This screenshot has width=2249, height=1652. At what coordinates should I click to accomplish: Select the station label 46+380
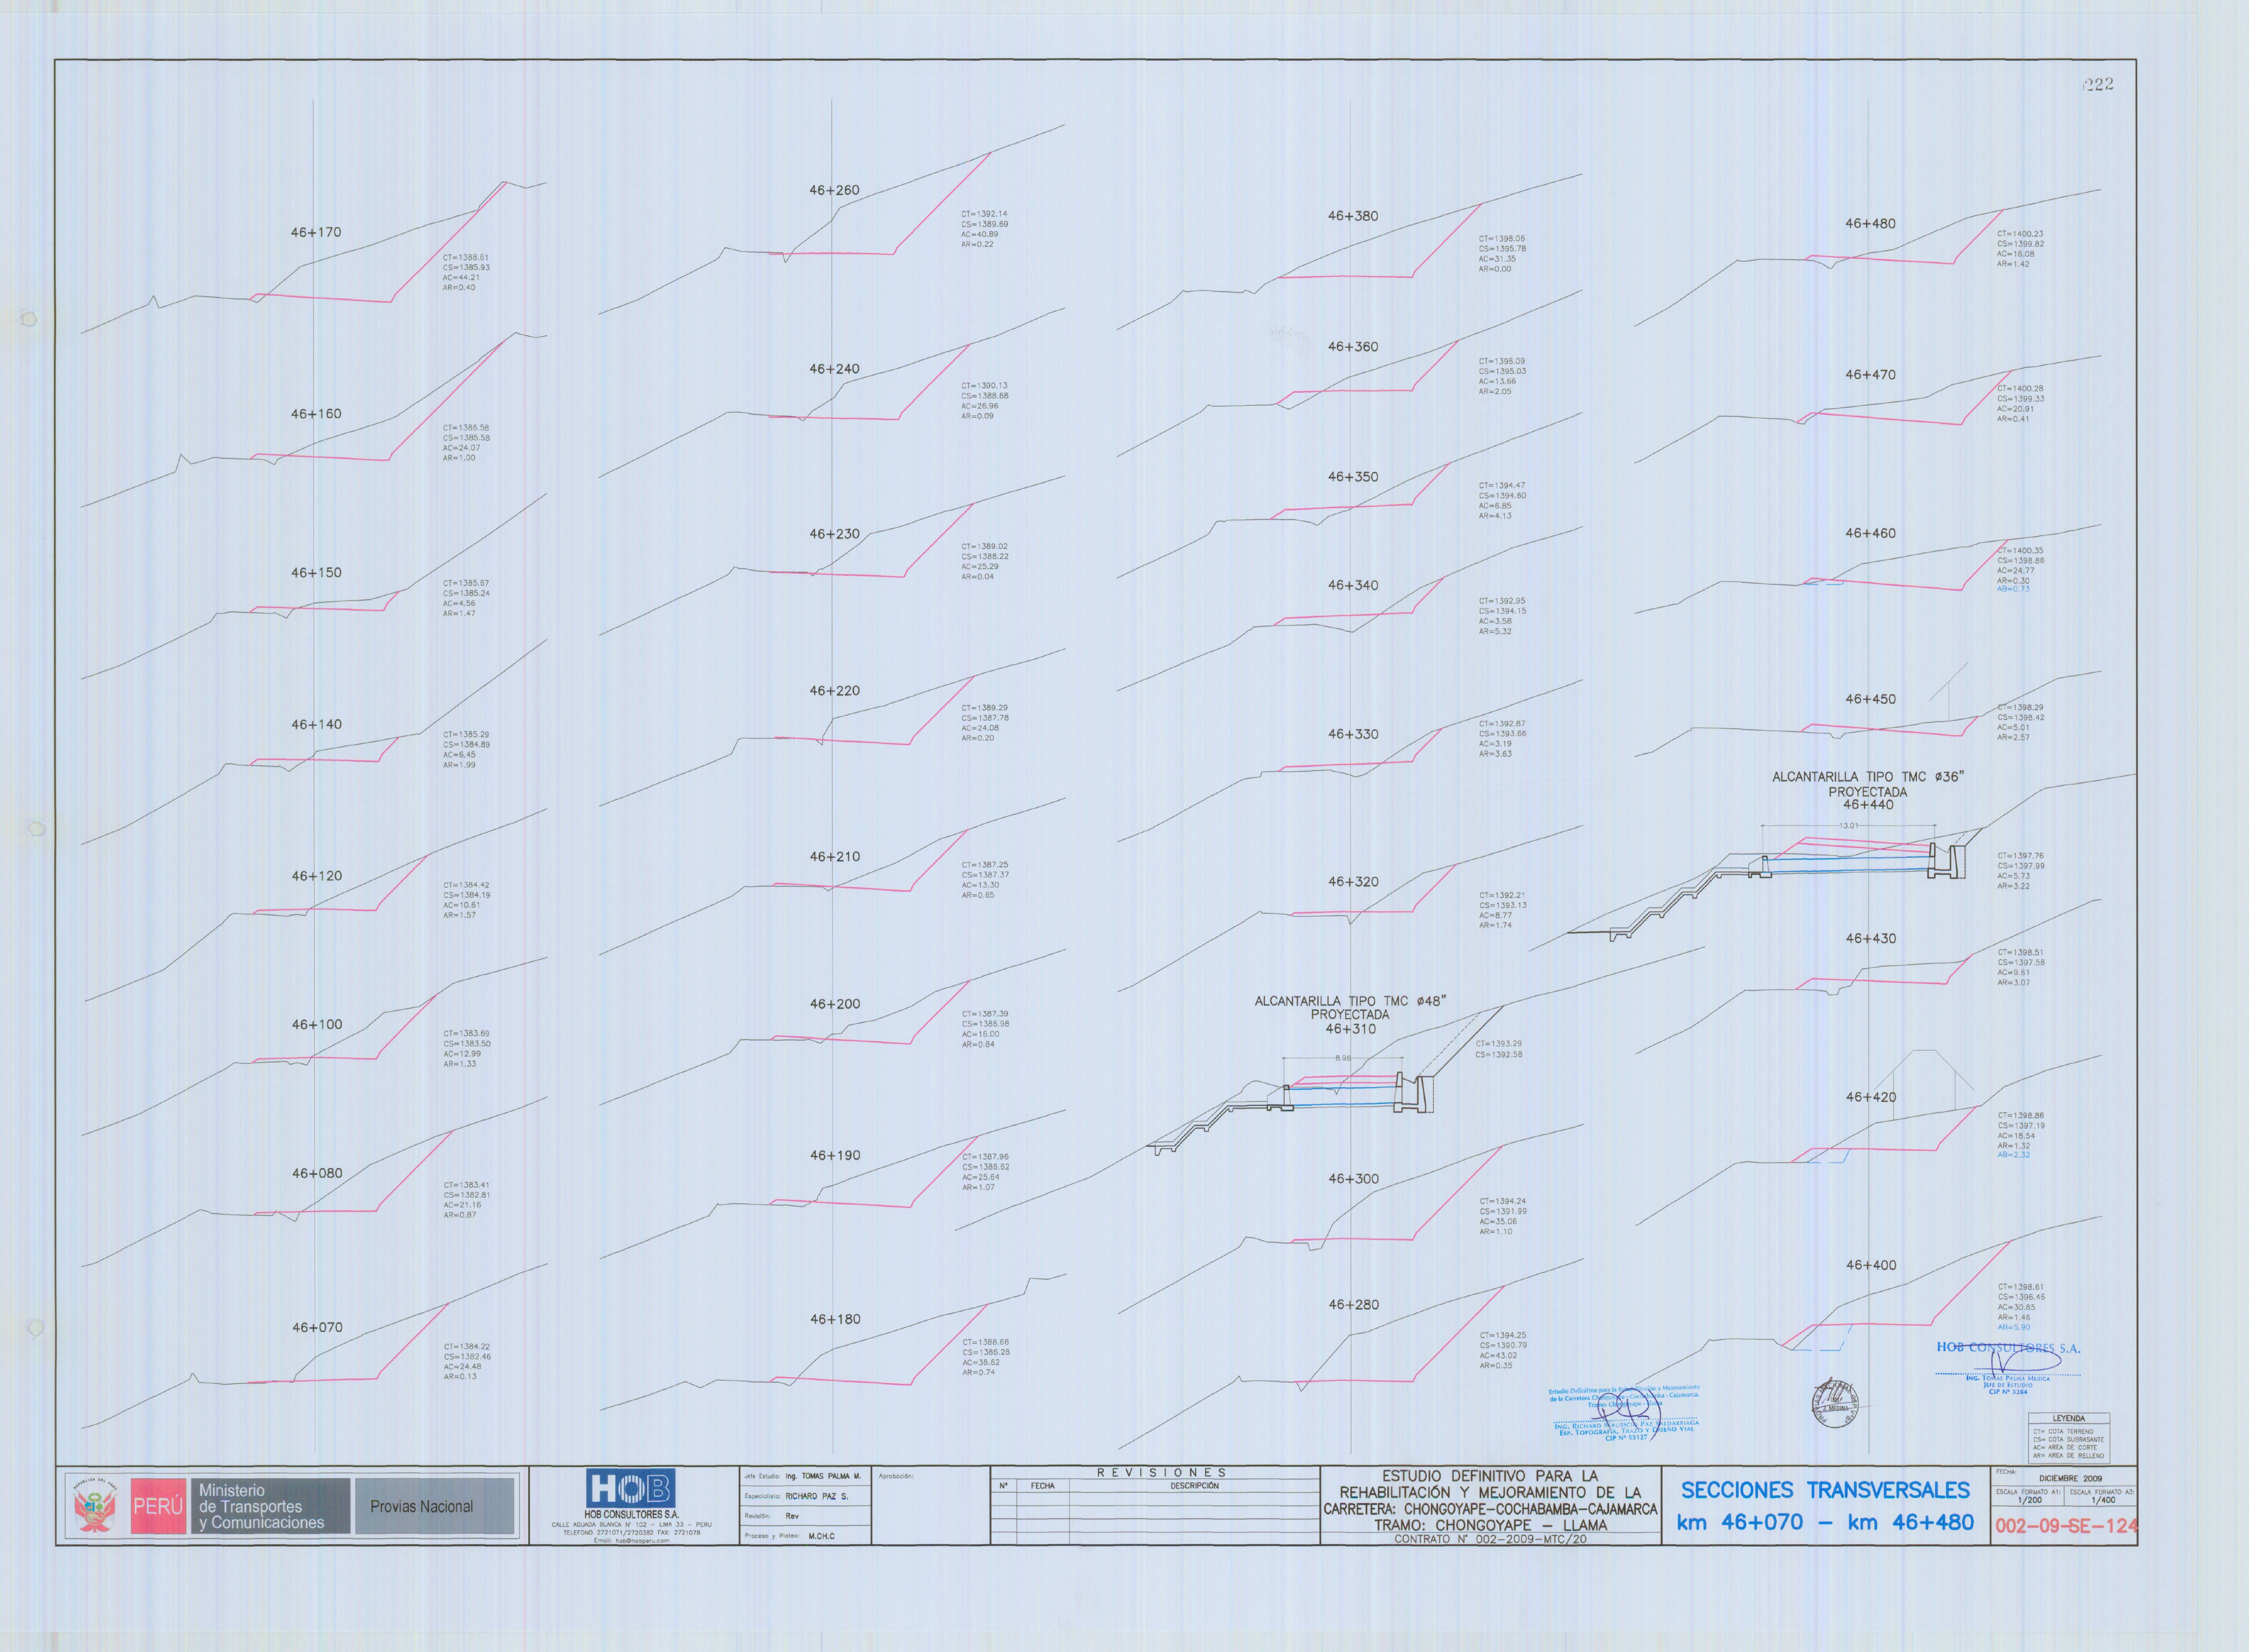tap(1352, 215)
